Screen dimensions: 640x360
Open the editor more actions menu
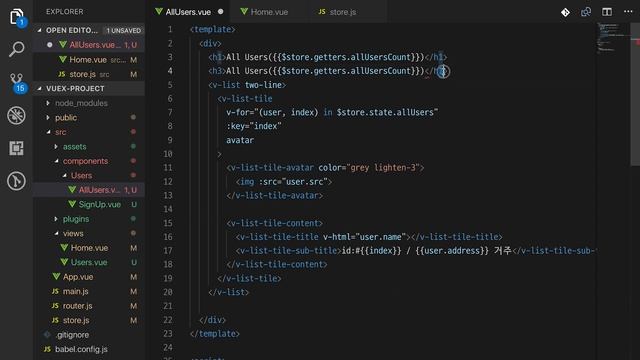(628, 11)
